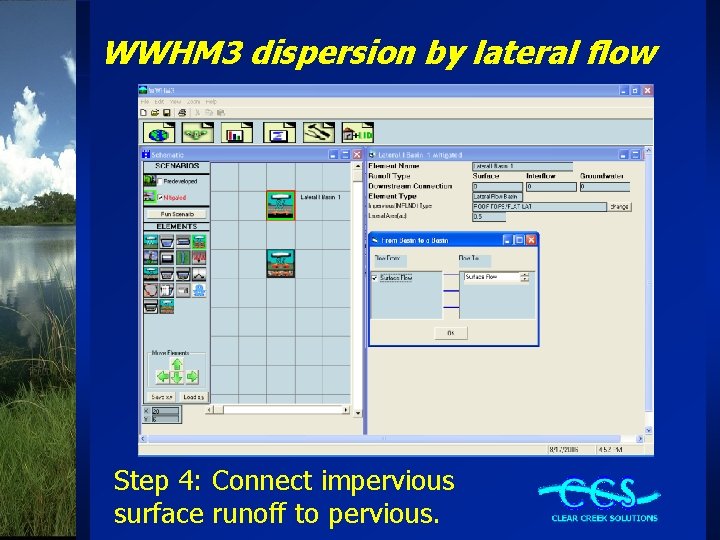Move element right with green right arrow
Image resolution: width=720 pixels, height=540 pixels.
(192, 377)
